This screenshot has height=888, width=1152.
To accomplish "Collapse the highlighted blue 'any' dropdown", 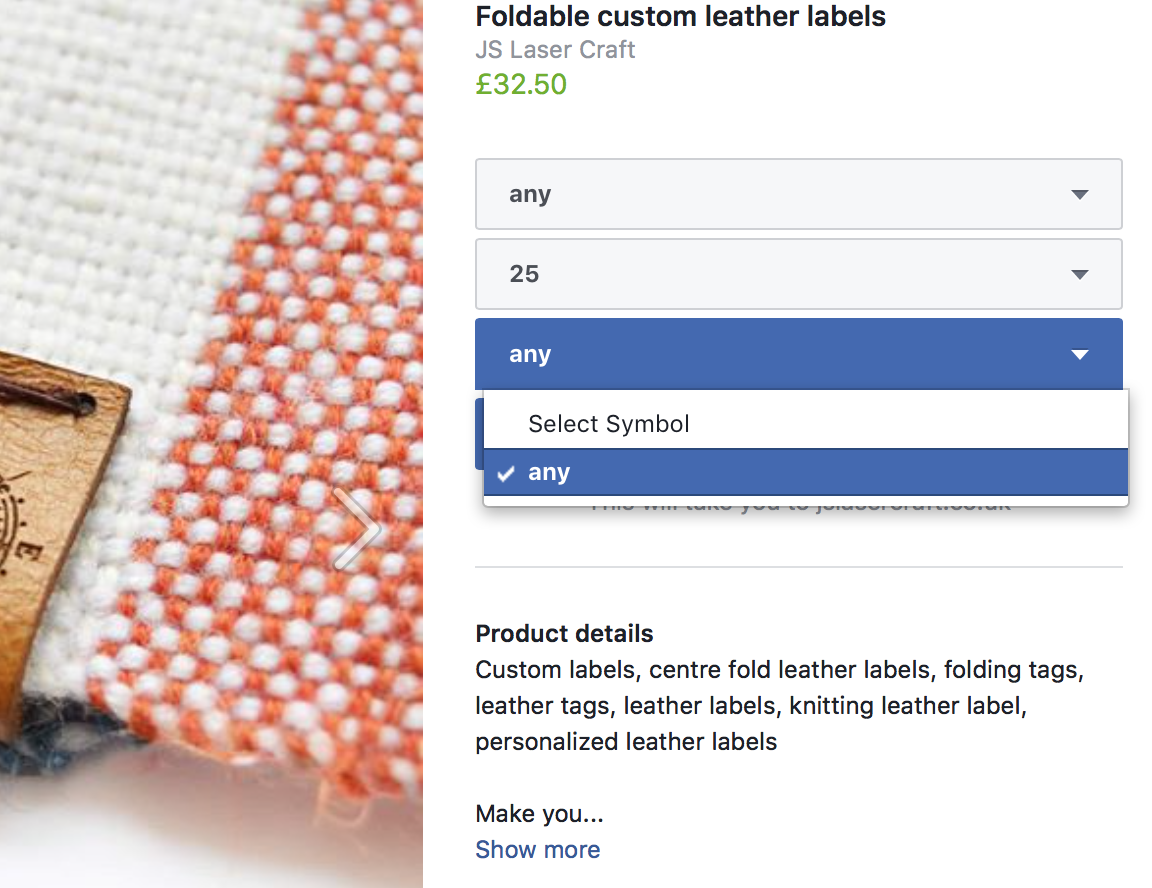I will click(799, 354).
